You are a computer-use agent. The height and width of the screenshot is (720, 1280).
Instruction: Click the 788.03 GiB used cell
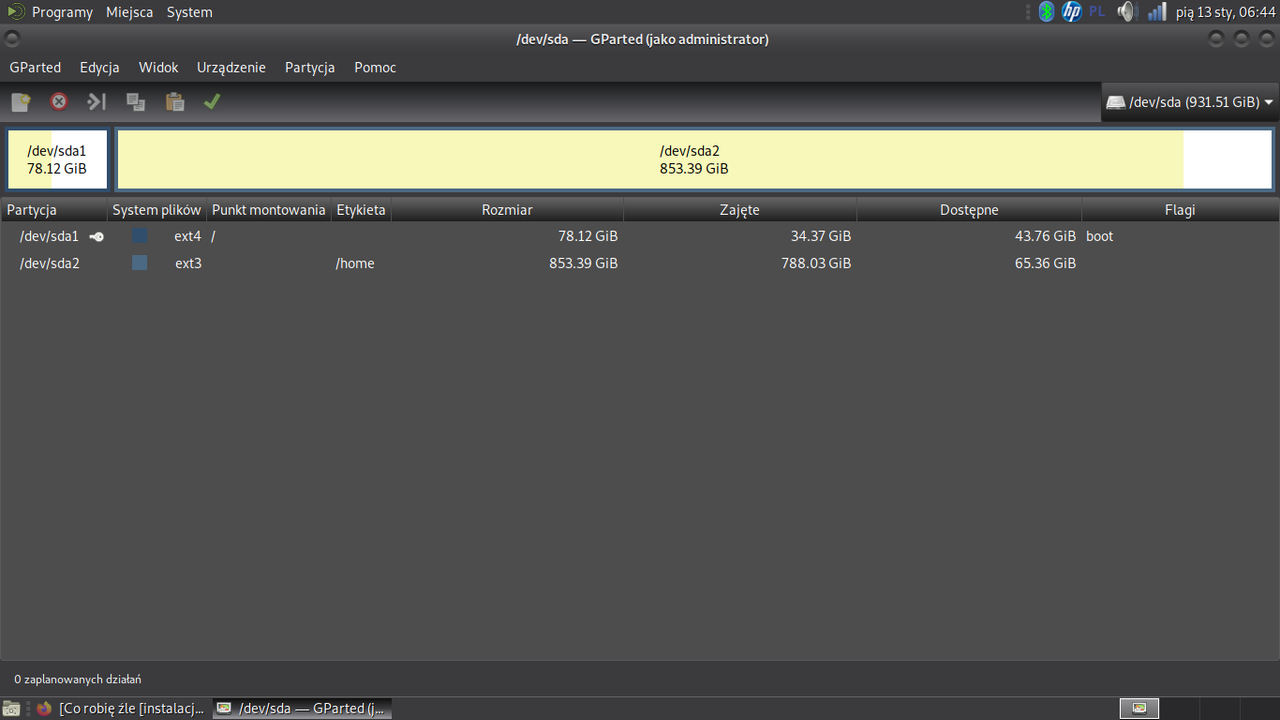click(816, 263)
